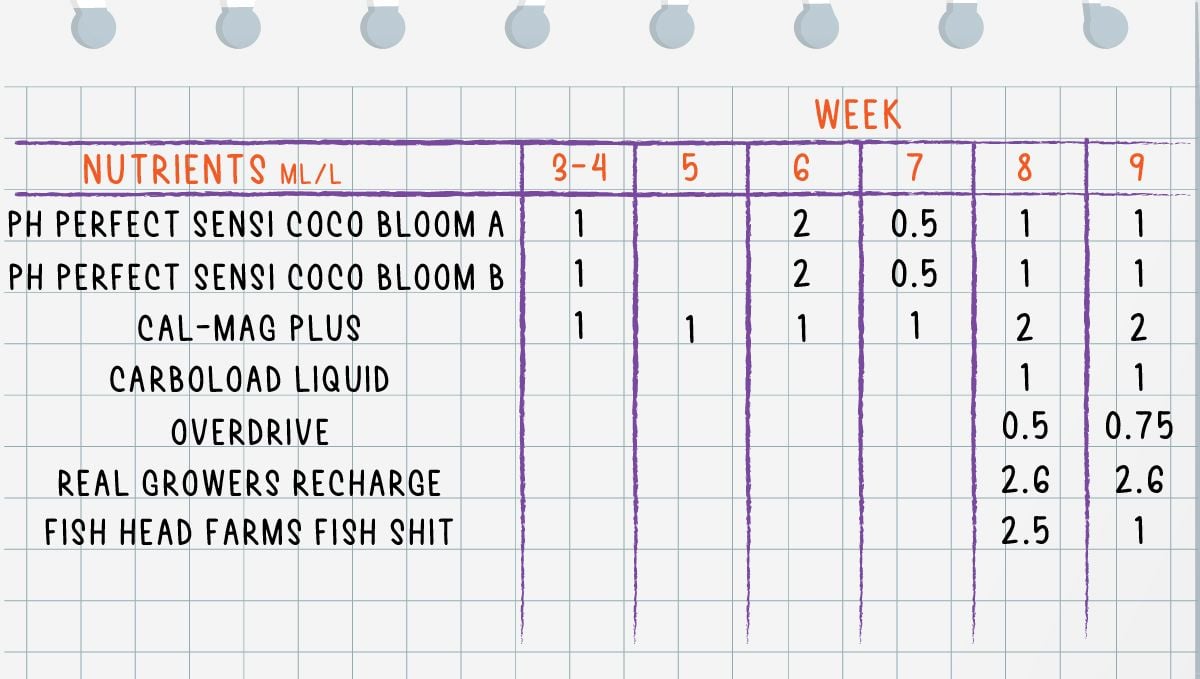
Task: Select the week 7 column header
Action: point(914,168)
